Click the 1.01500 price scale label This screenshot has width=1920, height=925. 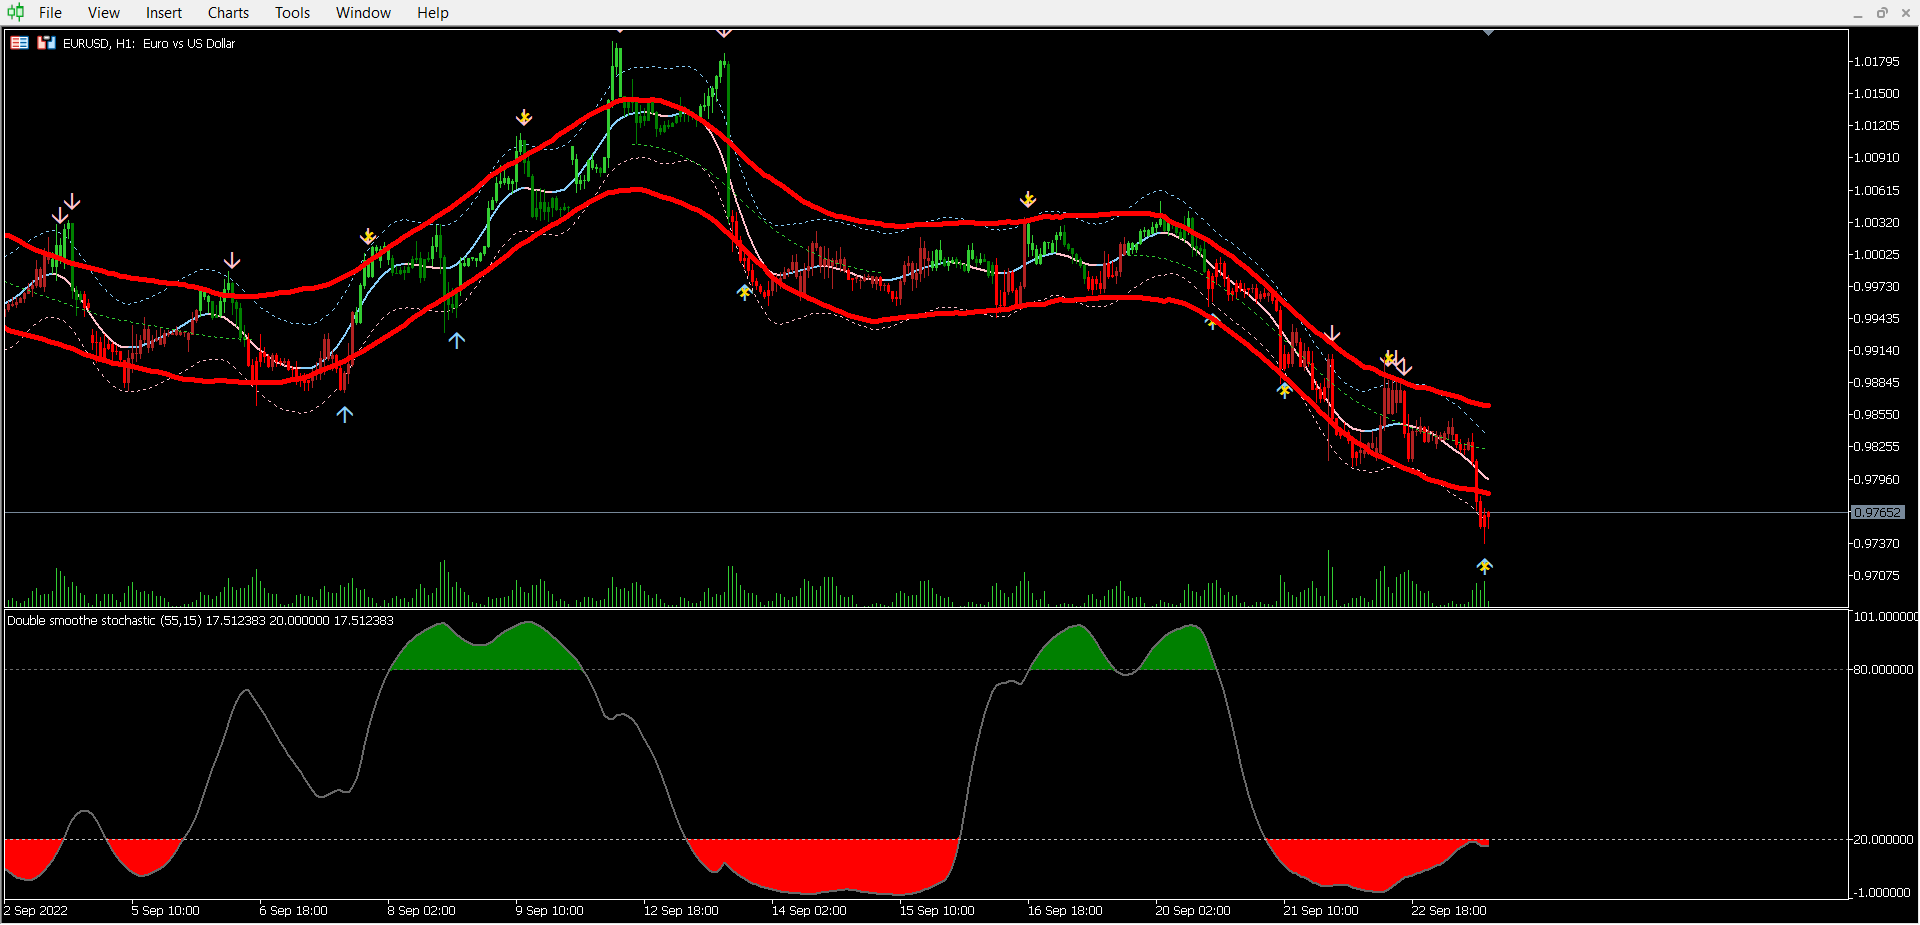coord(1876,94)
